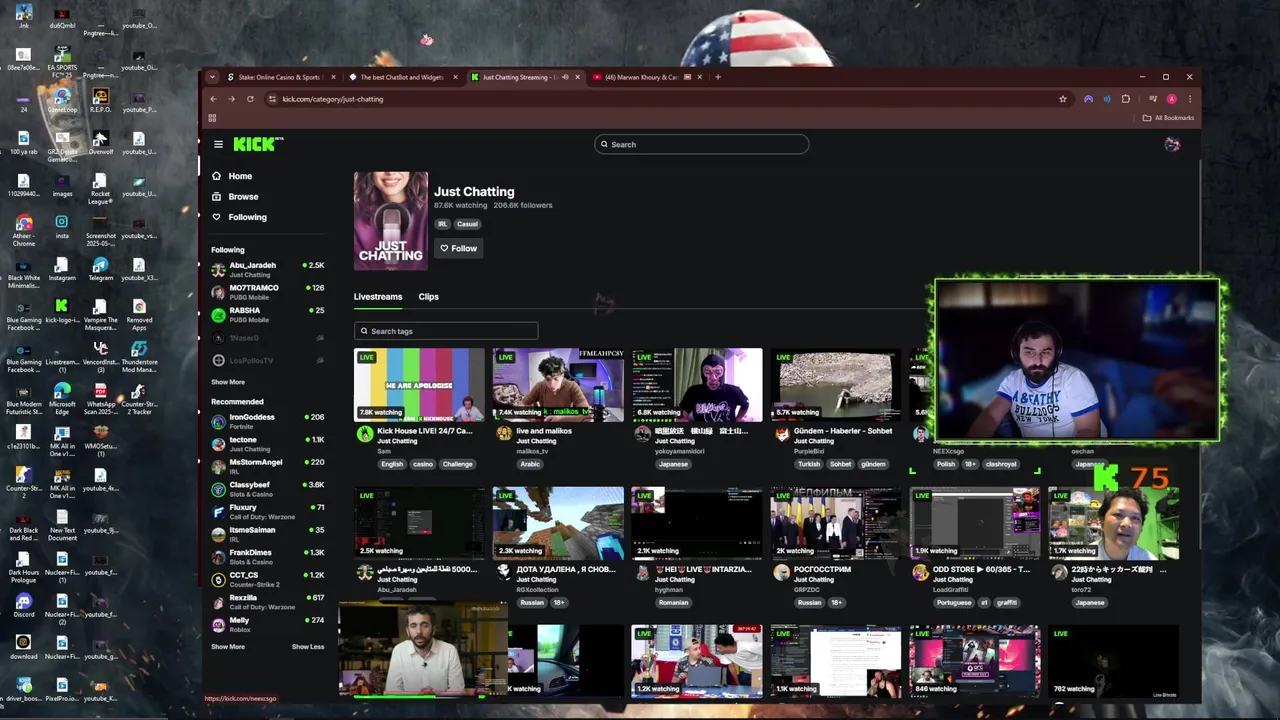Open РОСГОССТРИМ stream thumbnail
1280x720 pixels.
[x=836, y=523]
